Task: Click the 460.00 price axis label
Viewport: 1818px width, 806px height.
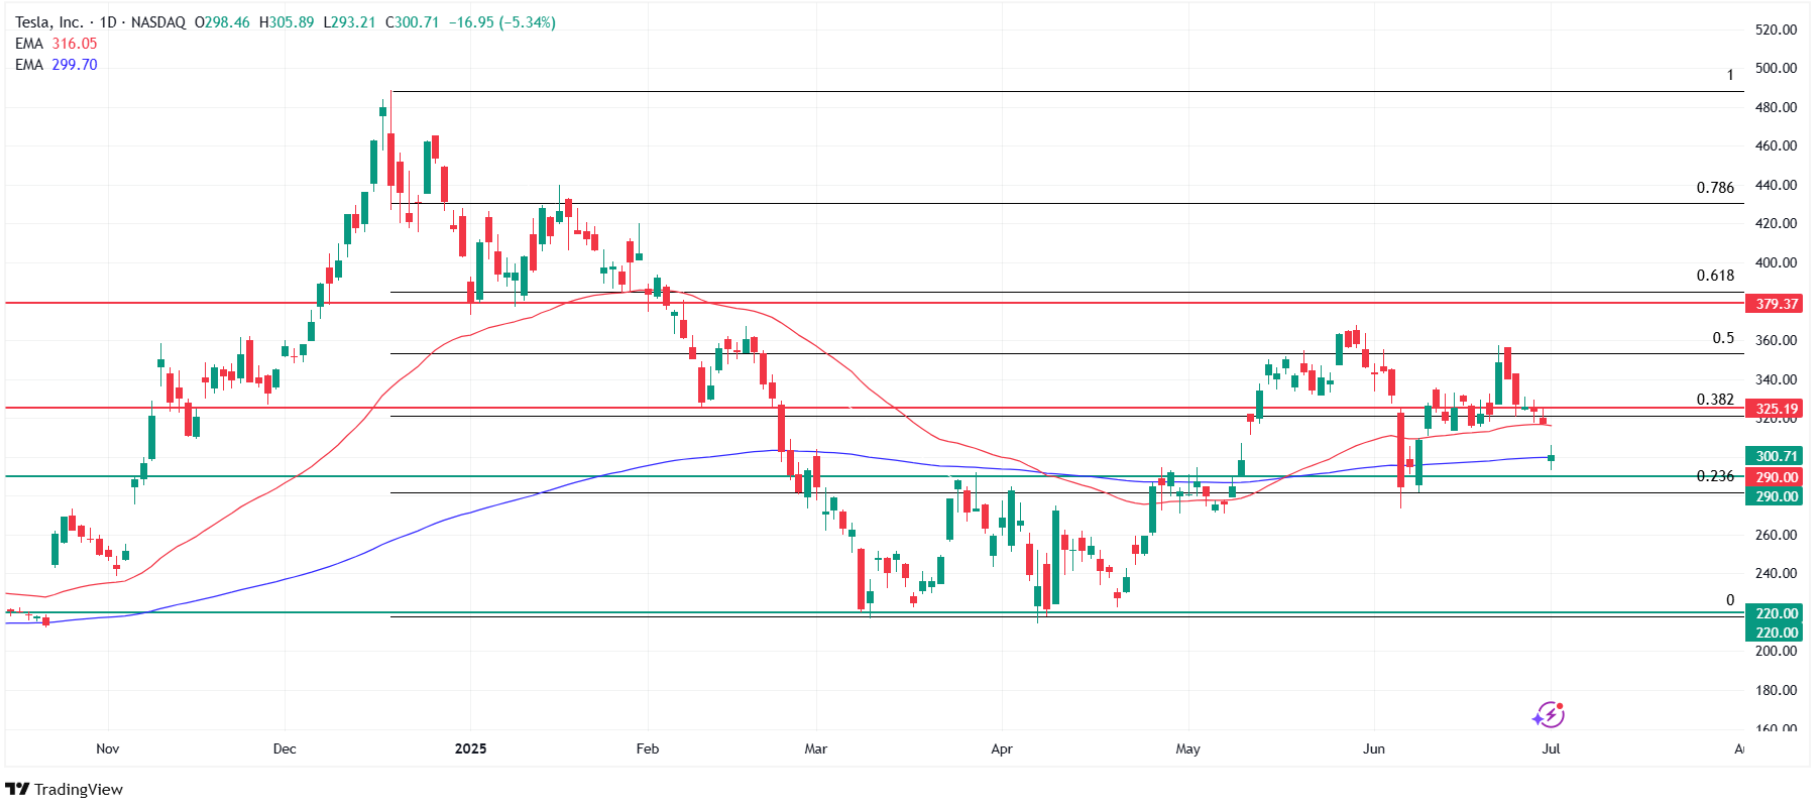Action: pyautogui.click(x=1776, y=146)
